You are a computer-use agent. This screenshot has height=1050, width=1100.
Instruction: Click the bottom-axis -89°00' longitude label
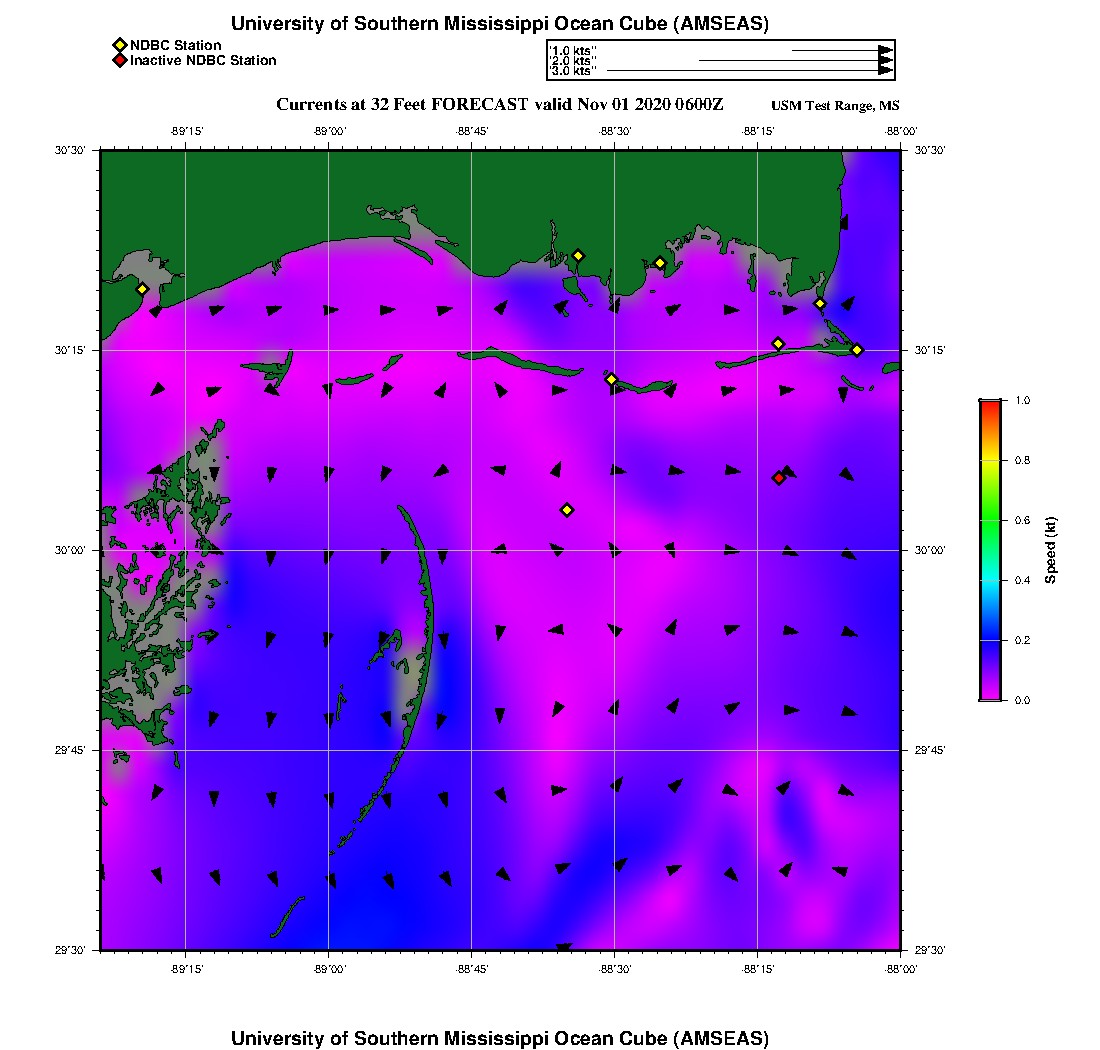point(329,970)
